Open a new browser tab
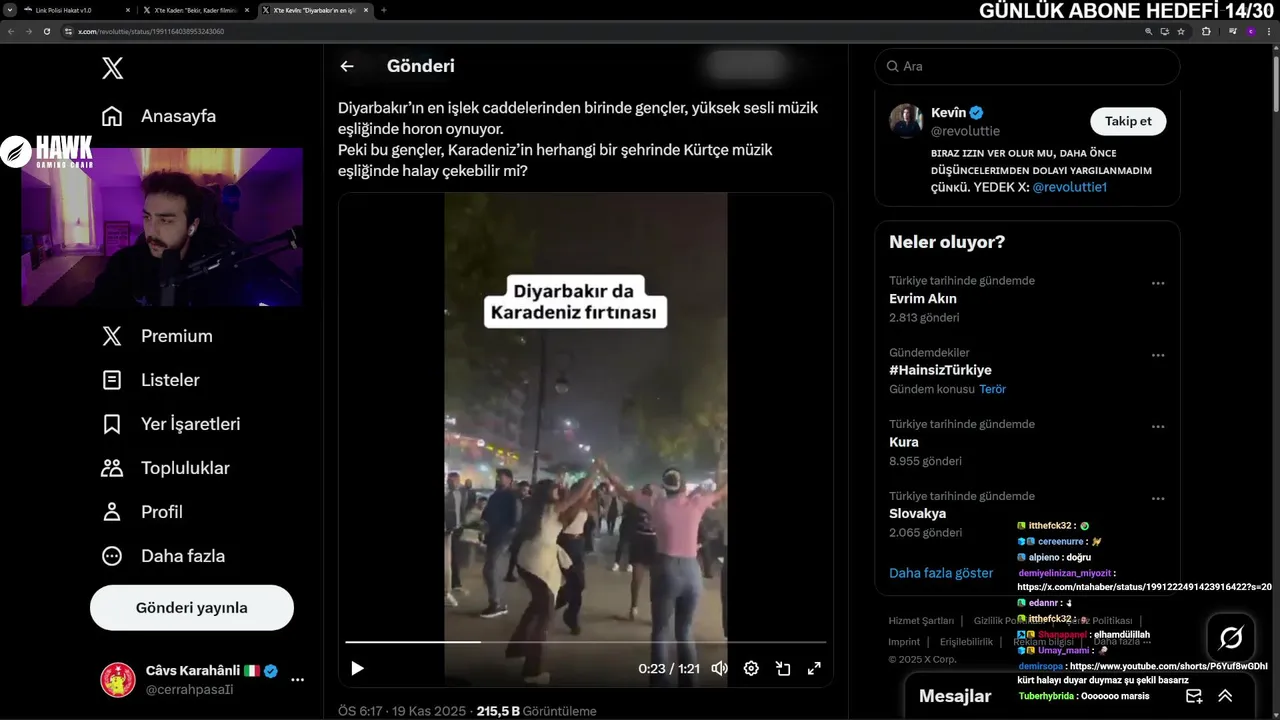The image size is (1280, 720). coord(384,10)
